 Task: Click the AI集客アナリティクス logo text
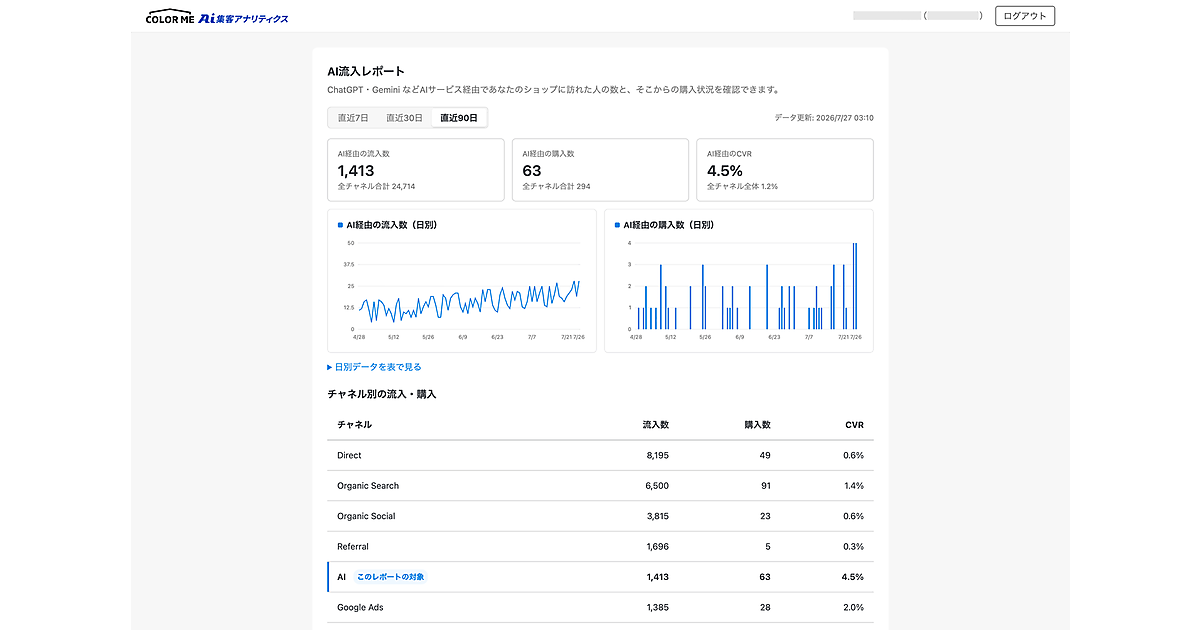pos(243,17)
